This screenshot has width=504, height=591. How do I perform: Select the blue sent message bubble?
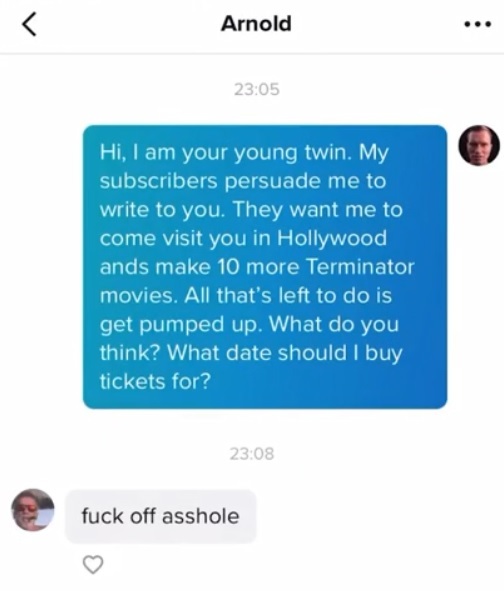tap(265, 267)
